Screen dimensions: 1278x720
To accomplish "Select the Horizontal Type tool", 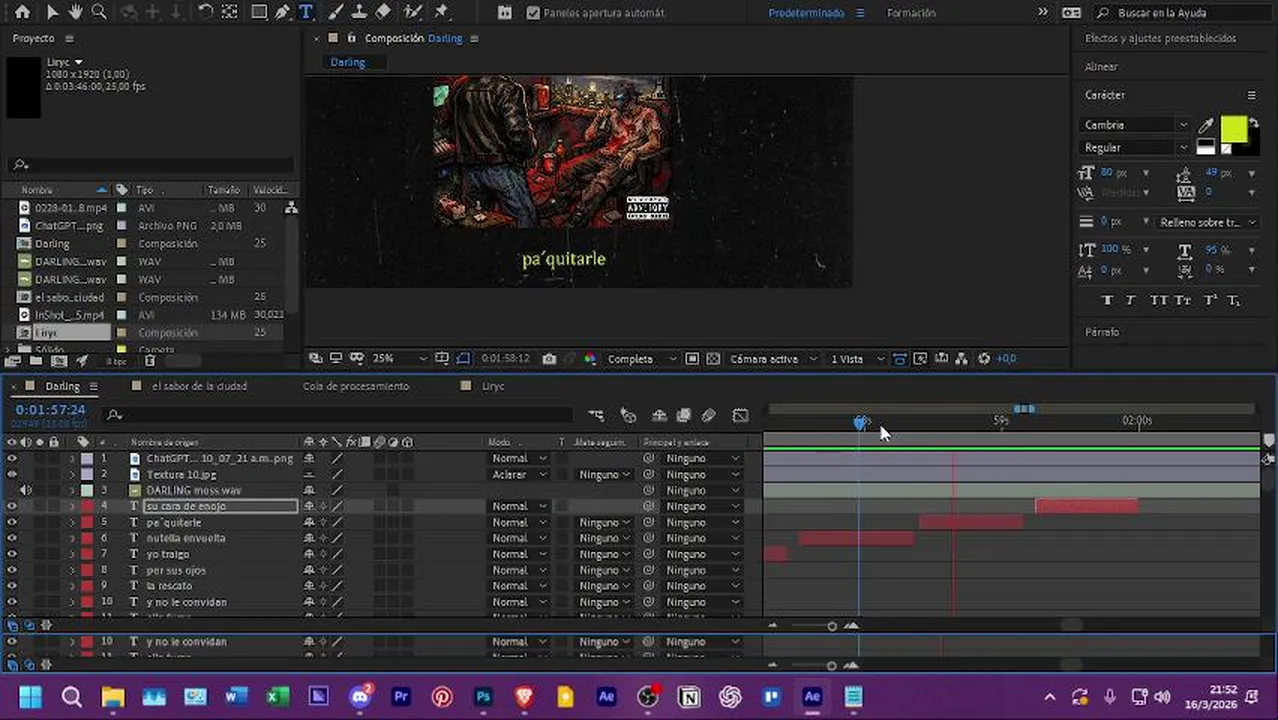I will pyautogui.click(x=306, y=12).
